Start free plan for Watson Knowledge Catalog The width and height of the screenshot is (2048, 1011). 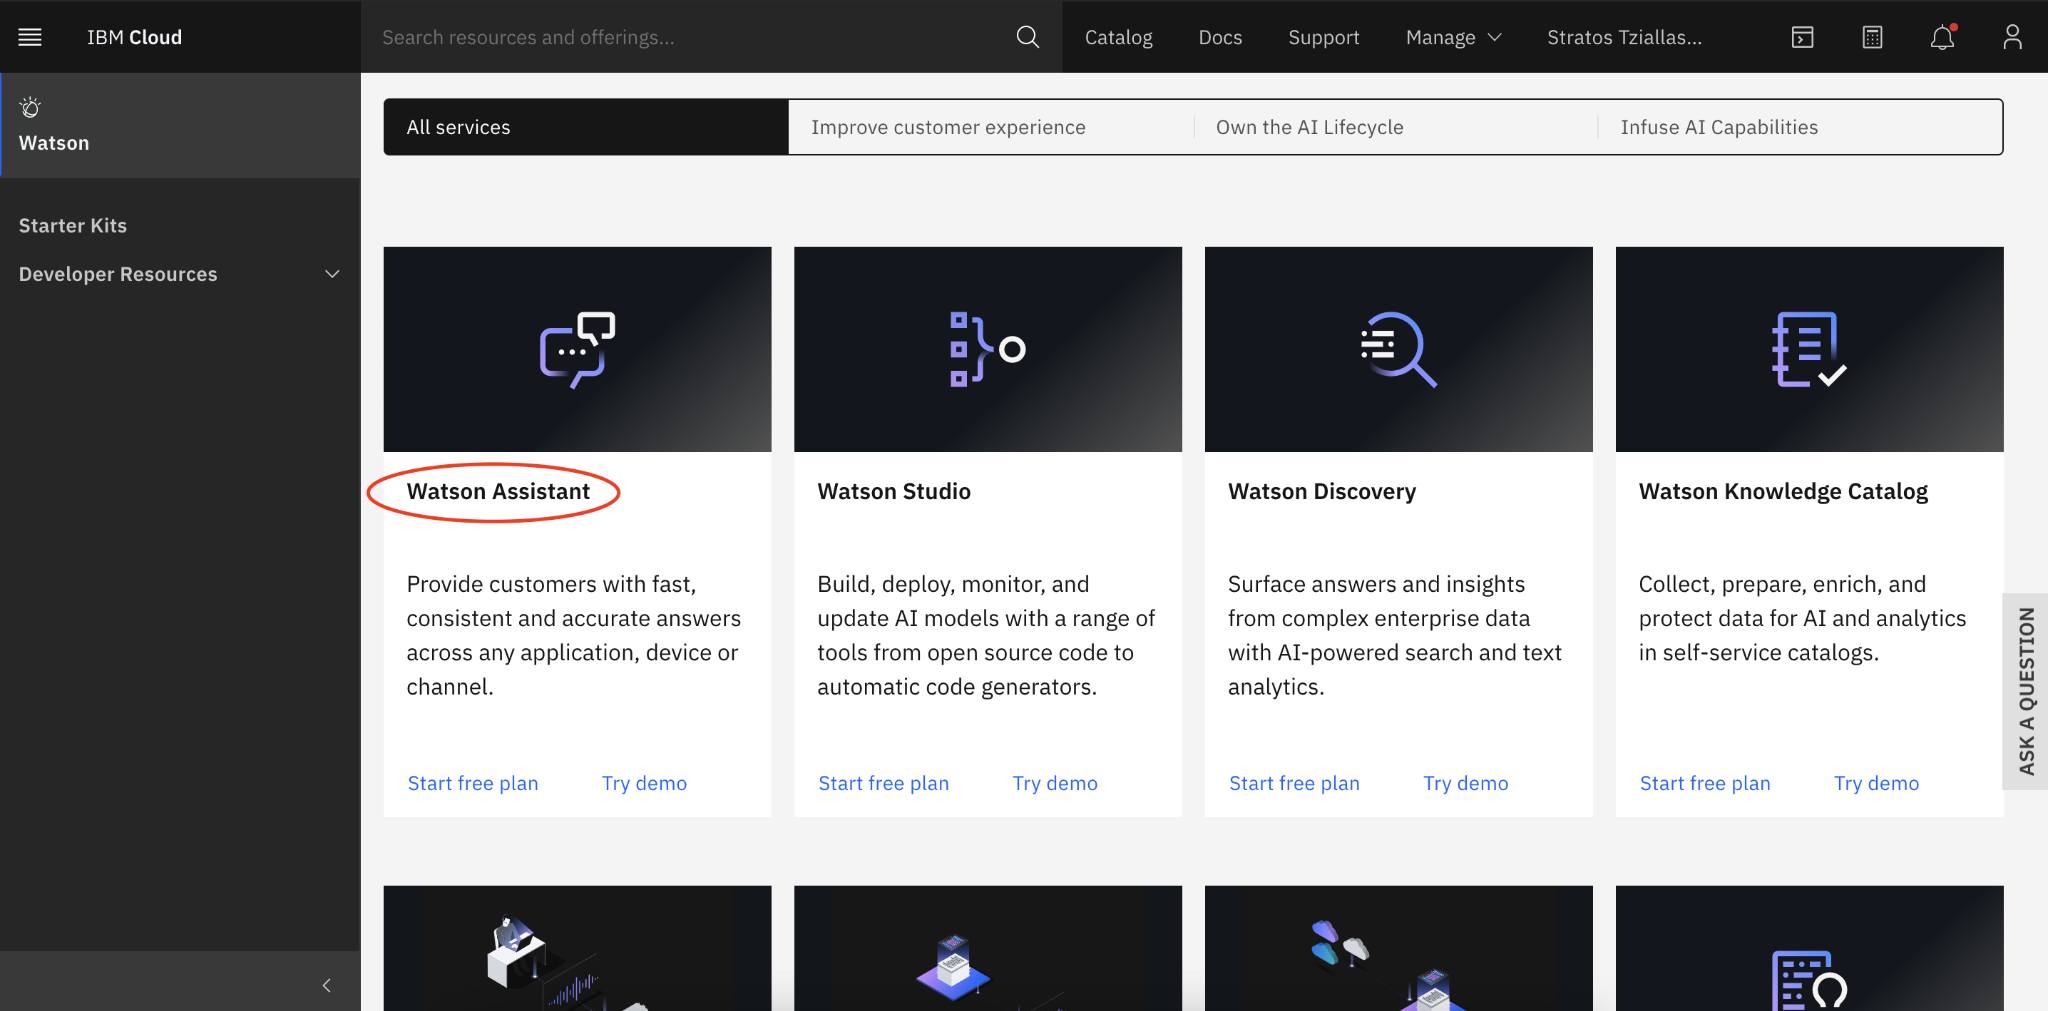point(1705,783)
